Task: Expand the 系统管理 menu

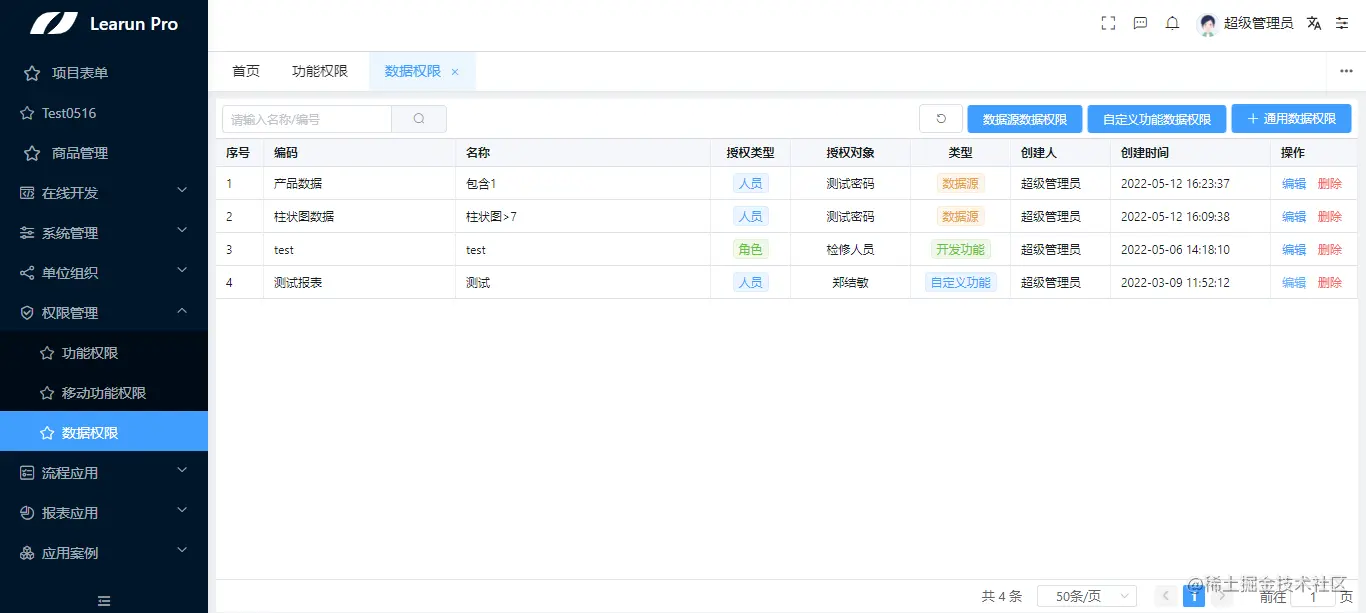Action: tap(182, 230)
